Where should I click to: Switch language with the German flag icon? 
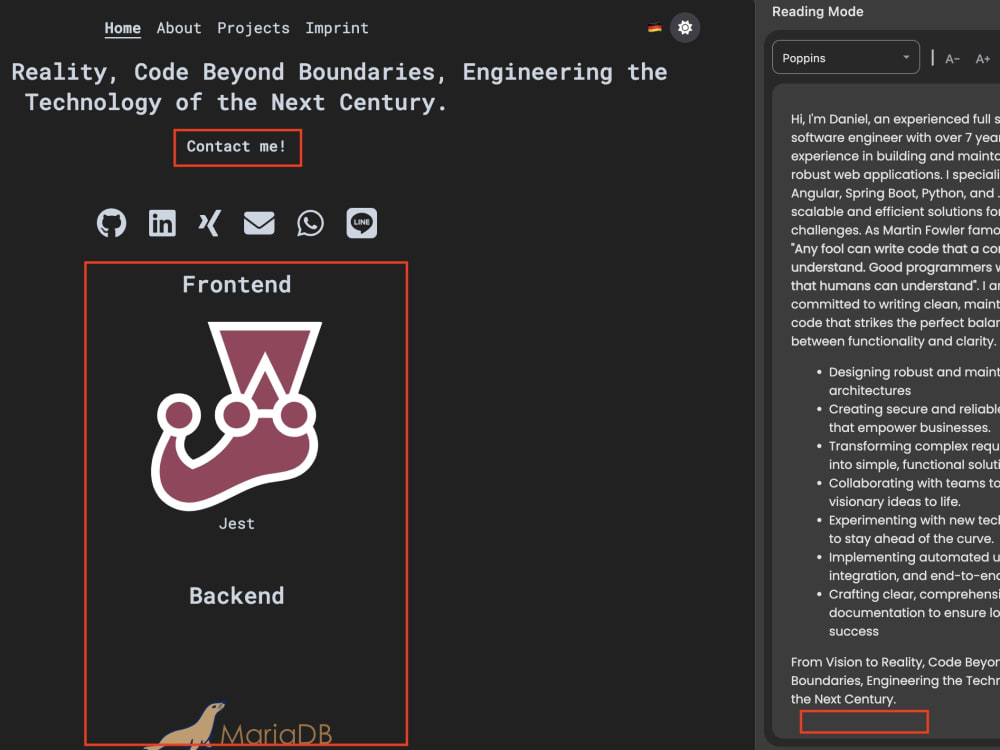tap(654, 27)
